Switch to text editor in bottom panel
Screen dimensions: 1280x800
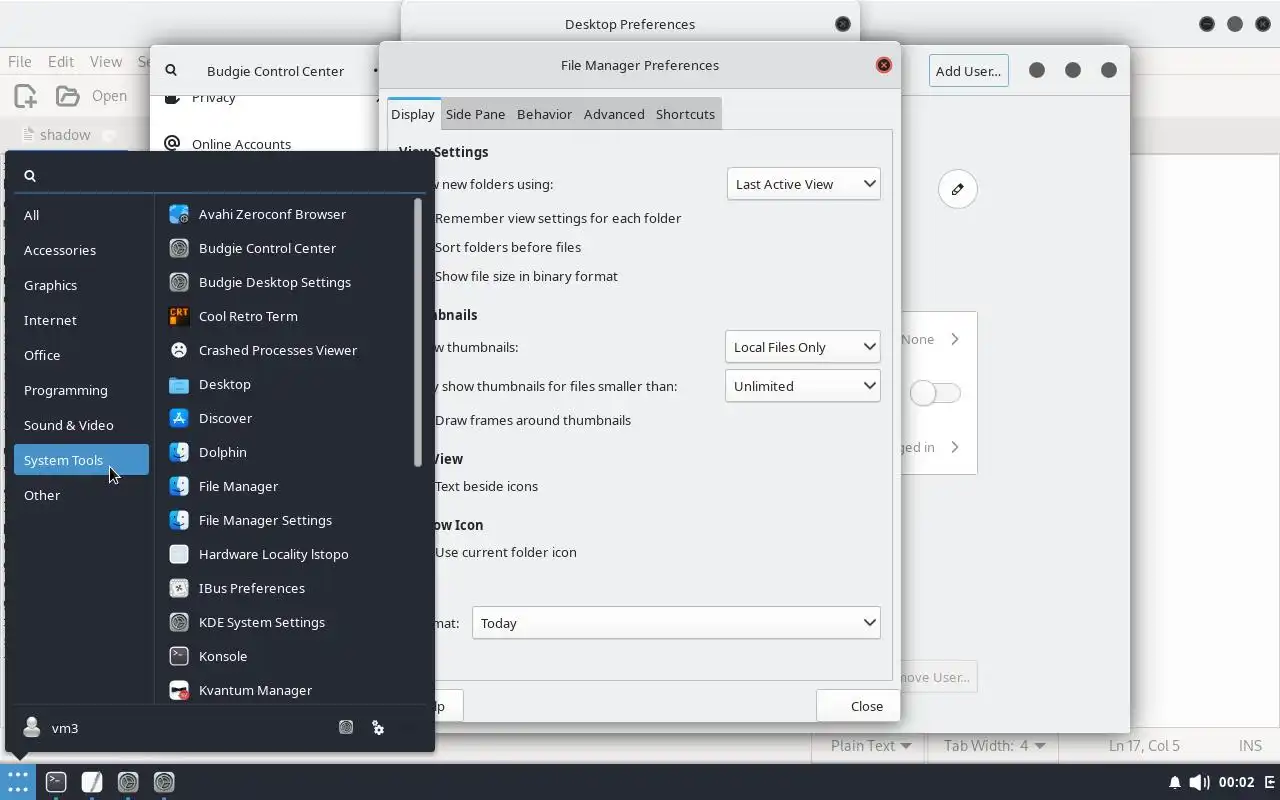[92, 782]
